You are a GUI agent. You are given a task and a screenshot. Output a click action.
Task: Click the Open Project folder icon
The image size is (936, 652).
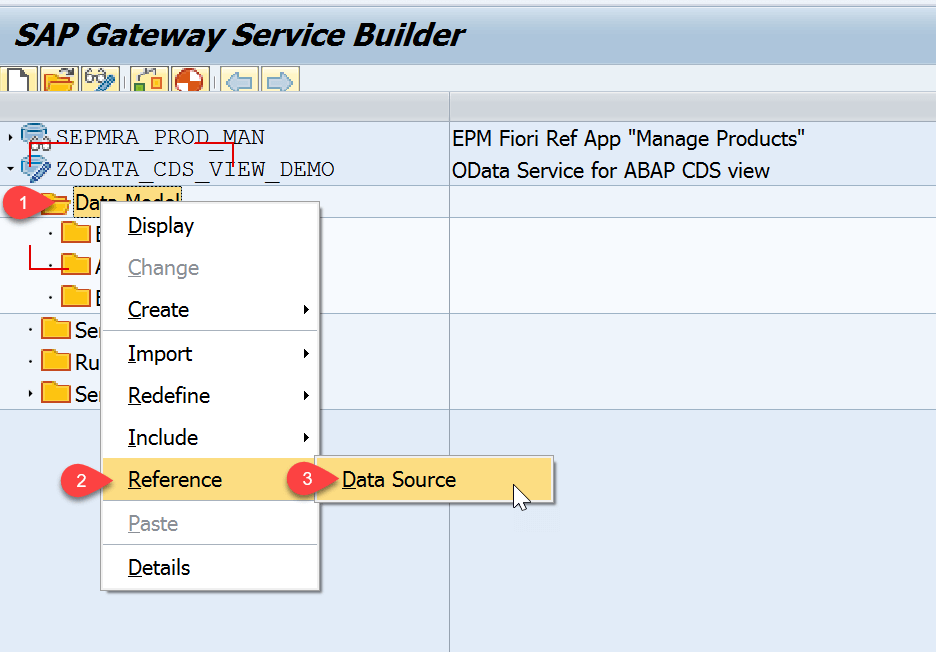tap(59, 79)
